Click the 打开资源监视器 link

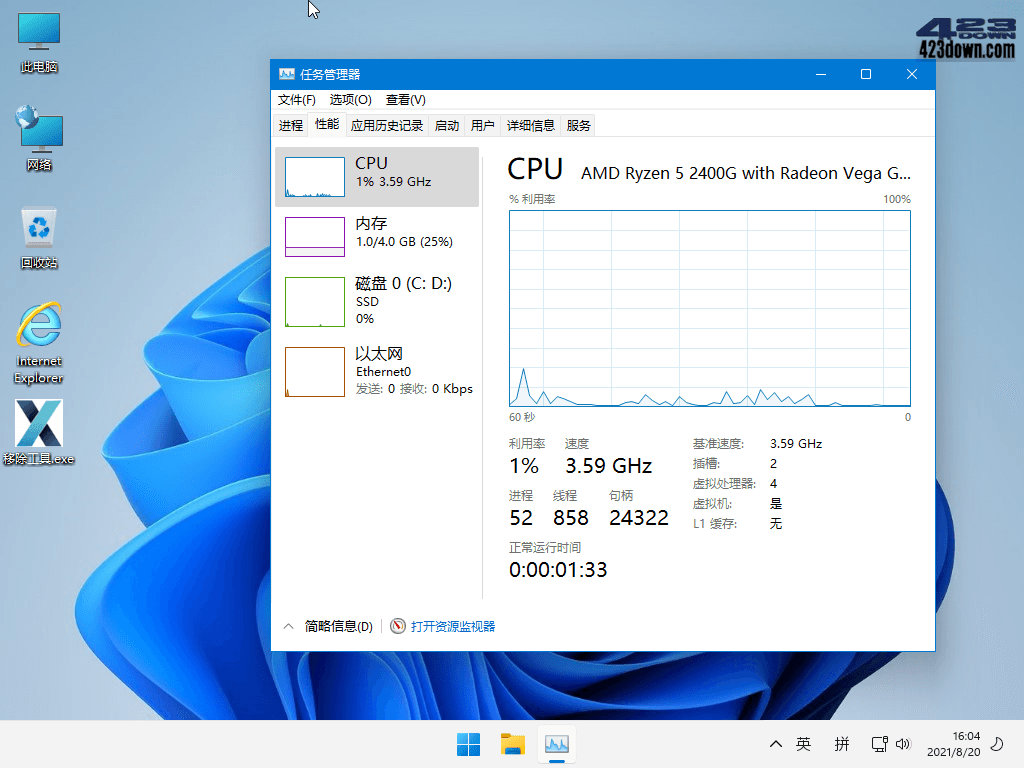pos(452,626)
